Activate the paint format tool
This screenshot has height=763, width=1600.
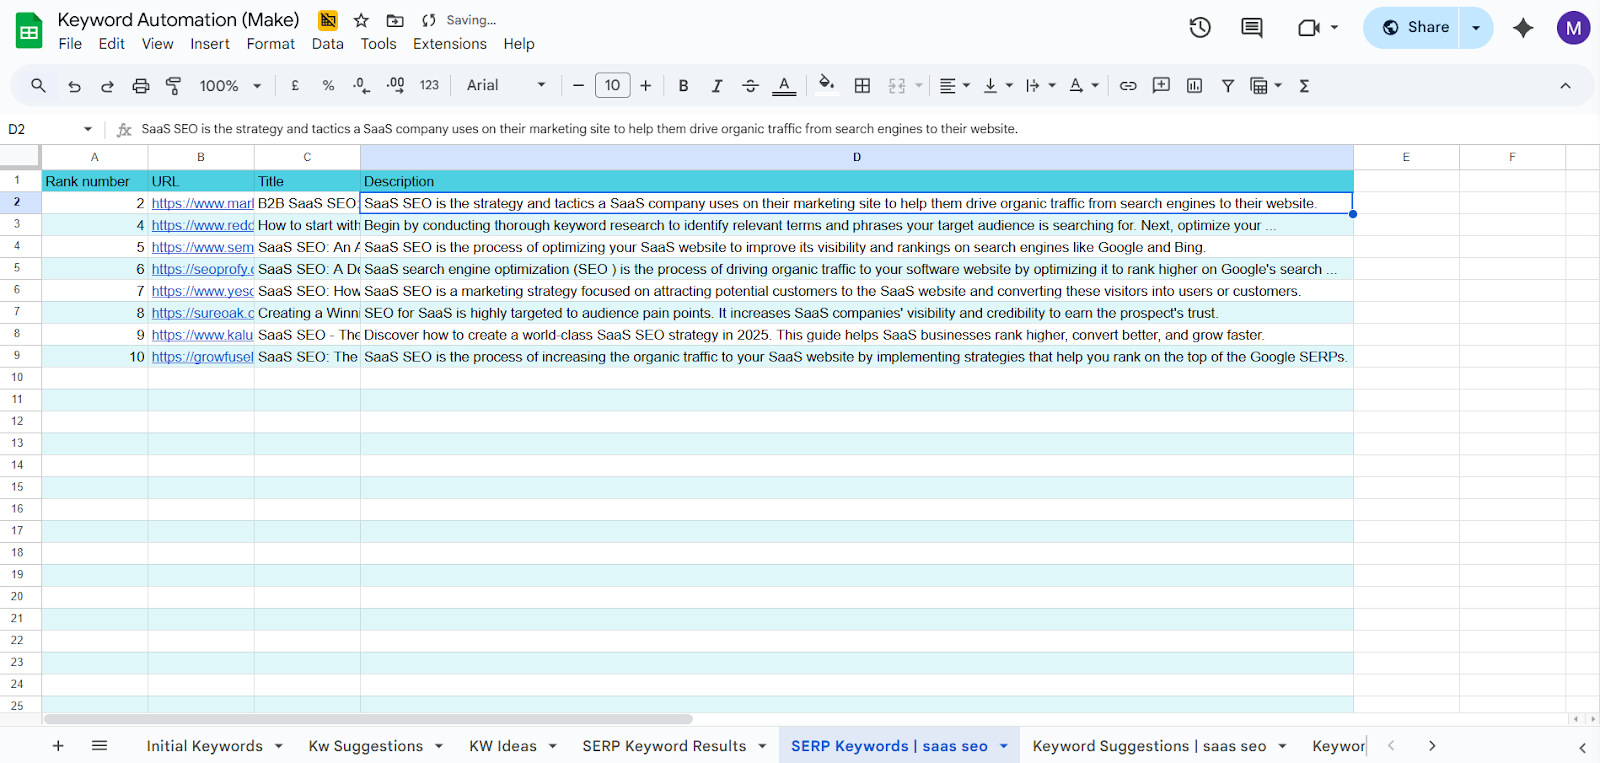[173, 86]
